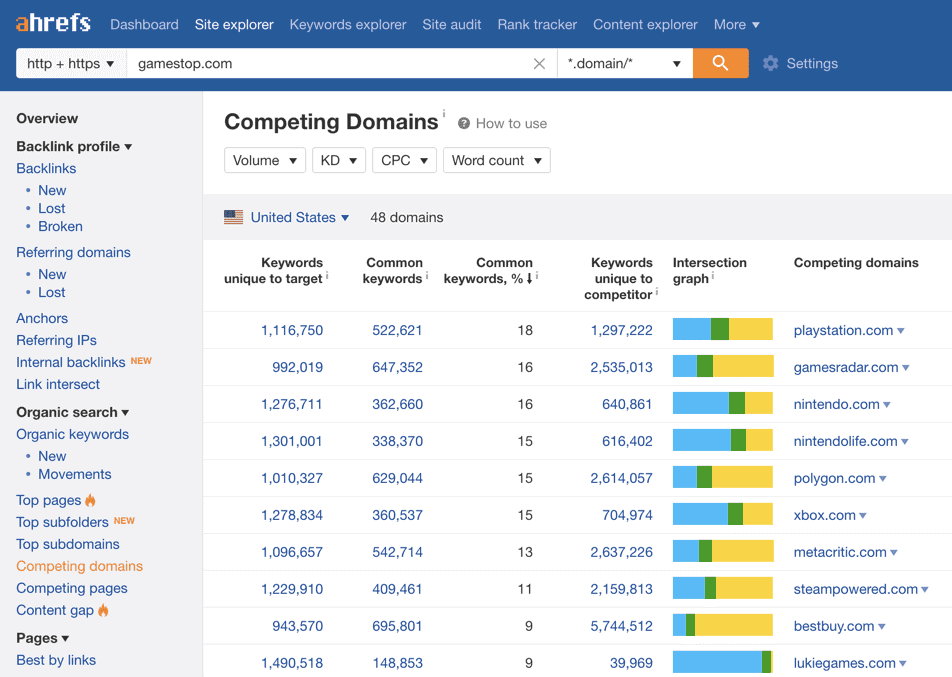Open the Link intersect report
Image resolution: width=952 pixels, height=677 pixels.
point(58,384)
